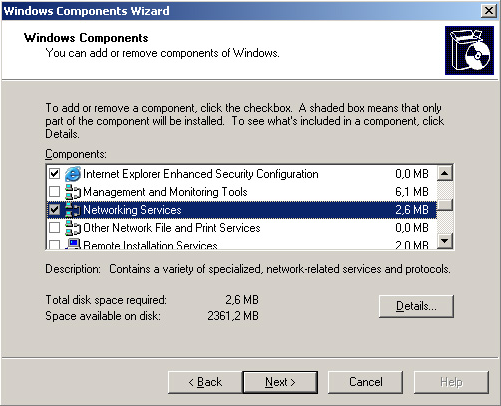Select the 'Networking Services' row text
Viewport: 501px width, 406px height.
tap(132, 210)
